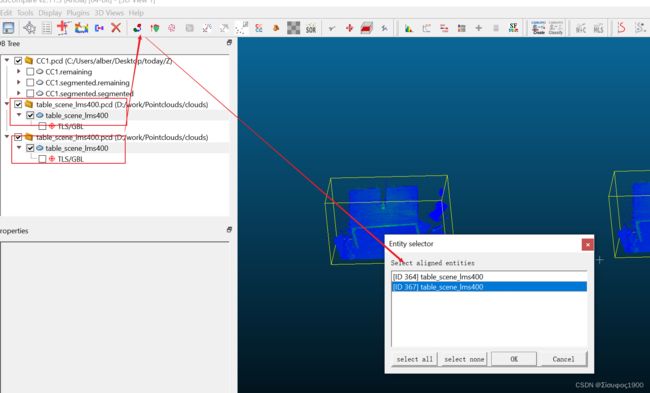Click the red cross-section plane icon

[366, 28]
